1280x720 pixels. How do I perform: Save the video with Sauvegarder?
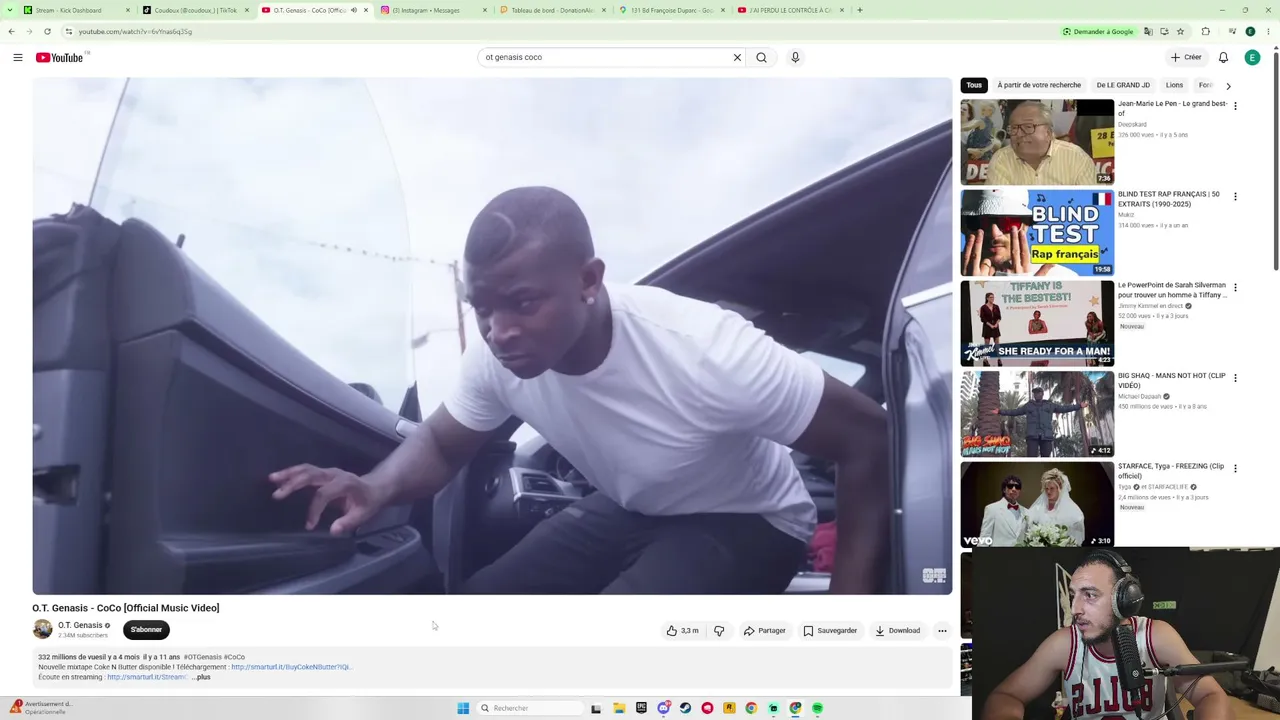(831, 631)
